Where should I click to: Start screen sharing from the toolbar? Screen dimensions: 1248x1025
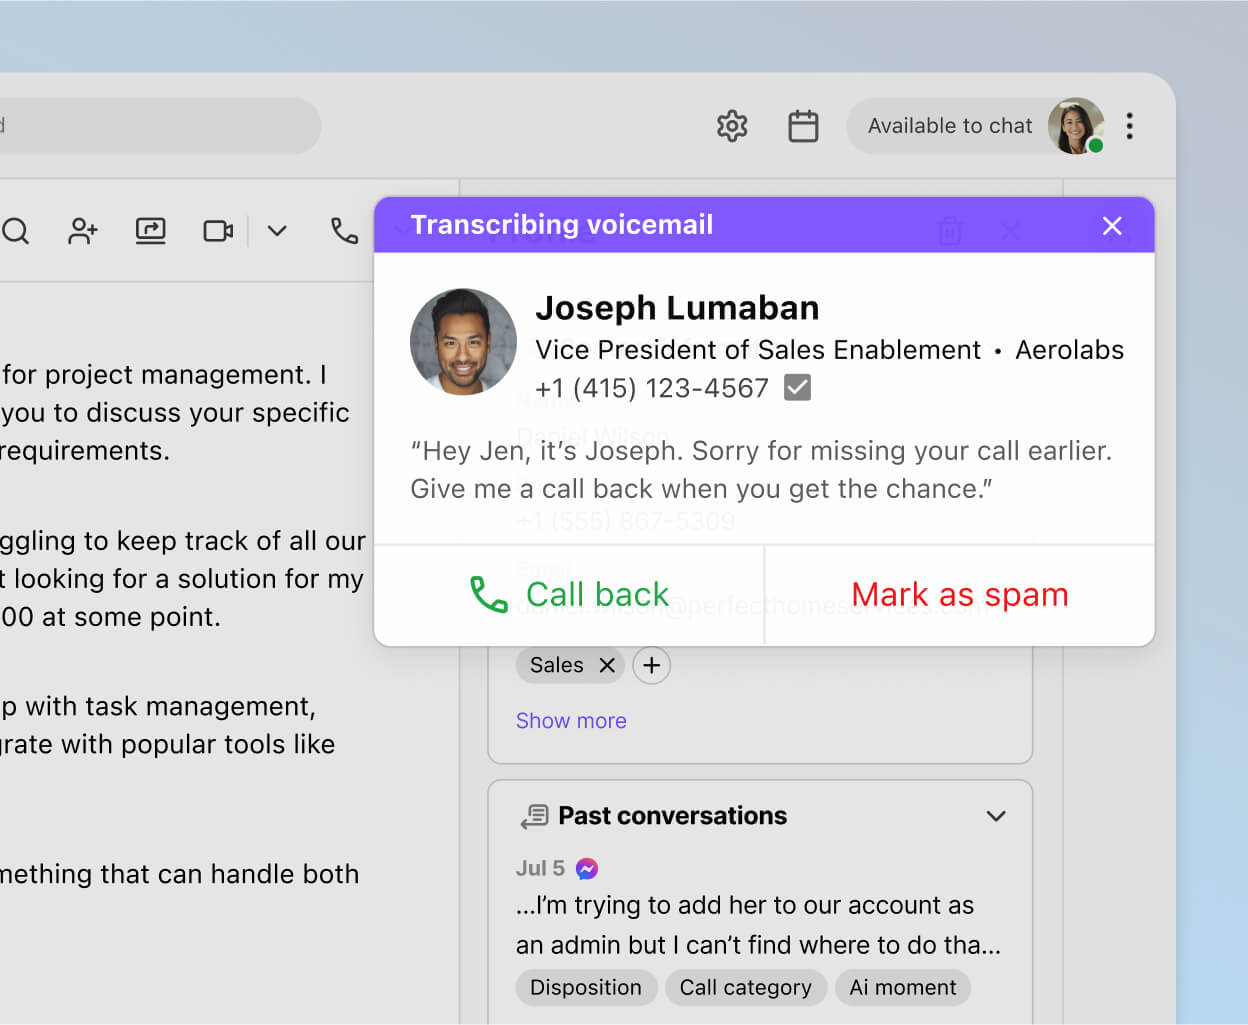[150, 231]
